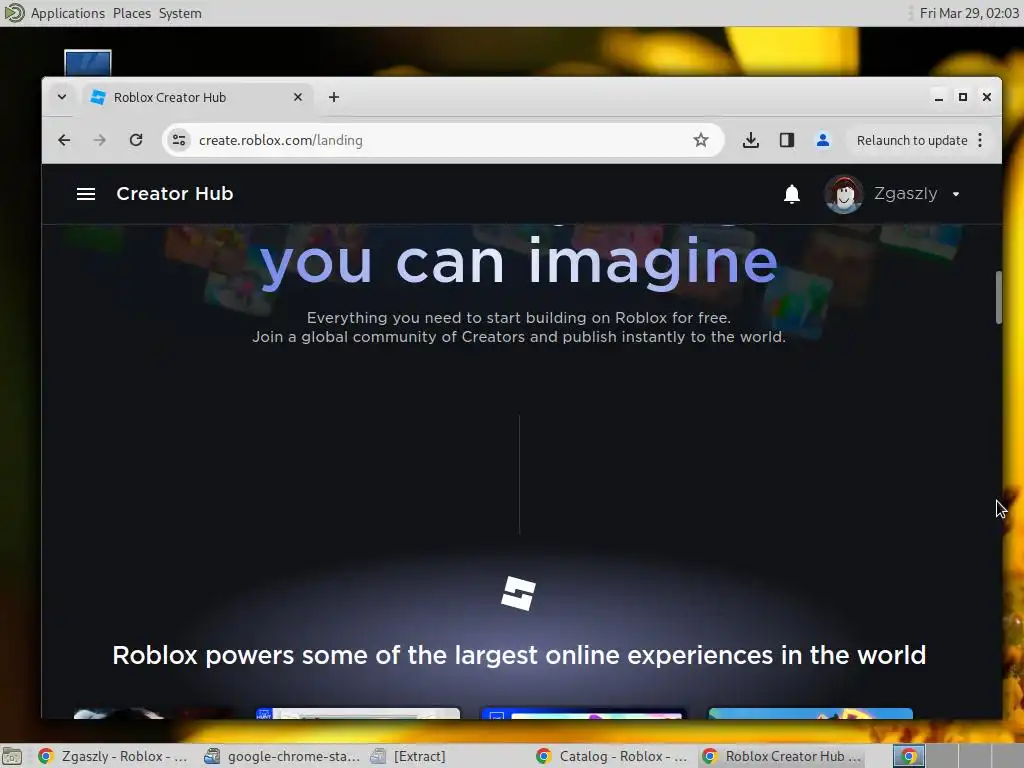Expand the Zgaszly account dropdown arrow
The image size is (1024, 768).
pyautogui.click(x=956, y=194)
